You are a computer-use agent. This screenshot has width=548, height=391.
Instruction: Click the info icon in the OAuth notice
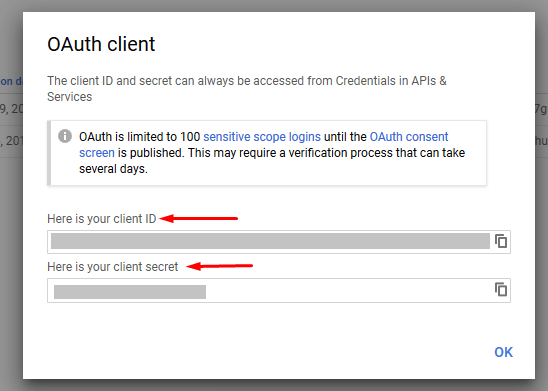click(x=65, y=136)
